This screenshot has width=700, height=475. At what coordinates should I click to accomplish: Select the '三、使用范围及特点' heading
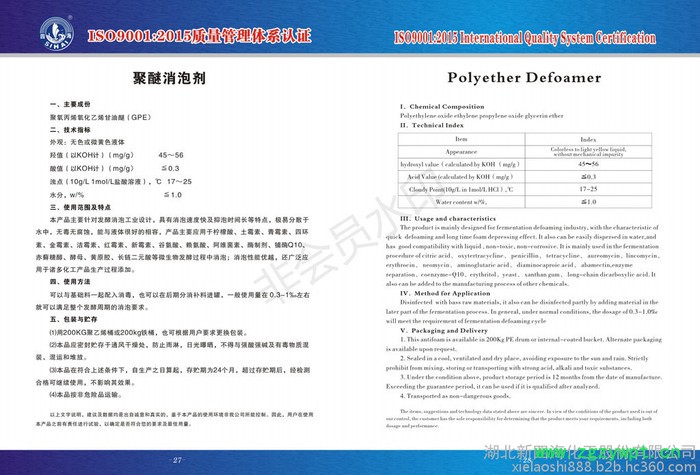[x=80, y=208]
